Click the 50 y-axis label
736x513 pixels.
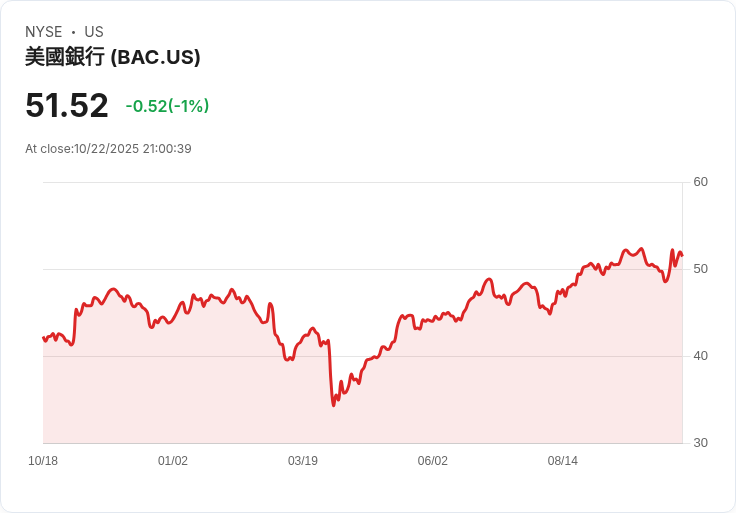700,269
